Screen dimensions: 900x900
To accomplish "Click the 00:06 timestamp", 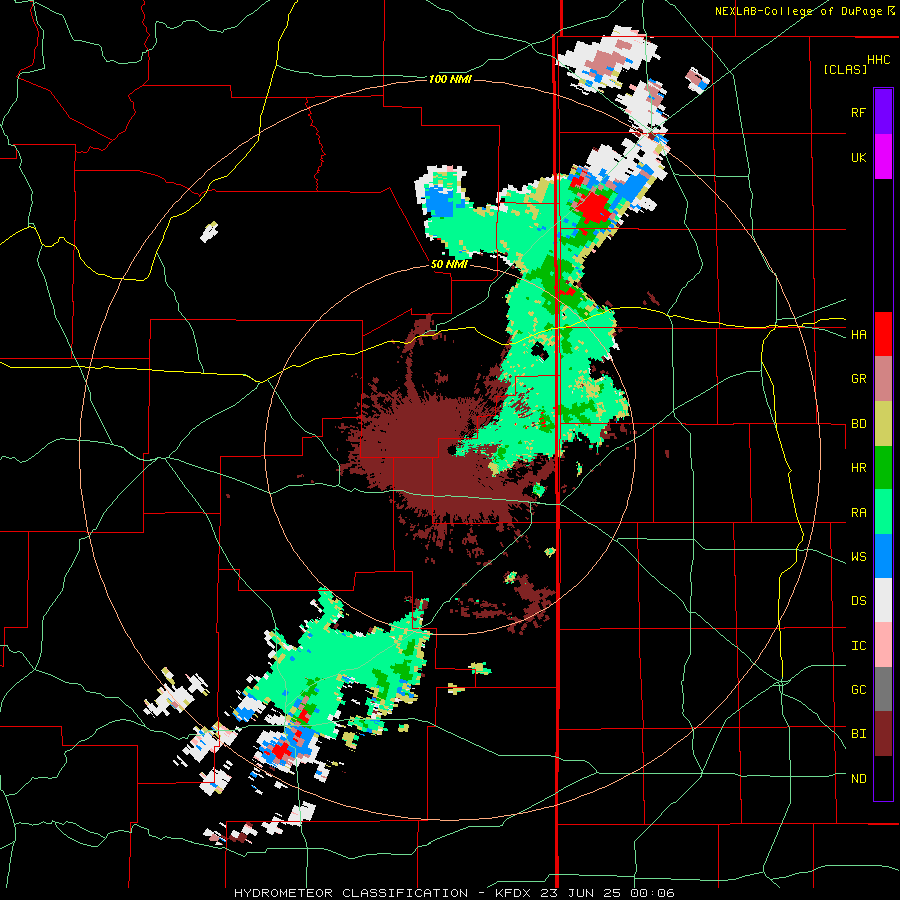I will [x=653, y=893].
